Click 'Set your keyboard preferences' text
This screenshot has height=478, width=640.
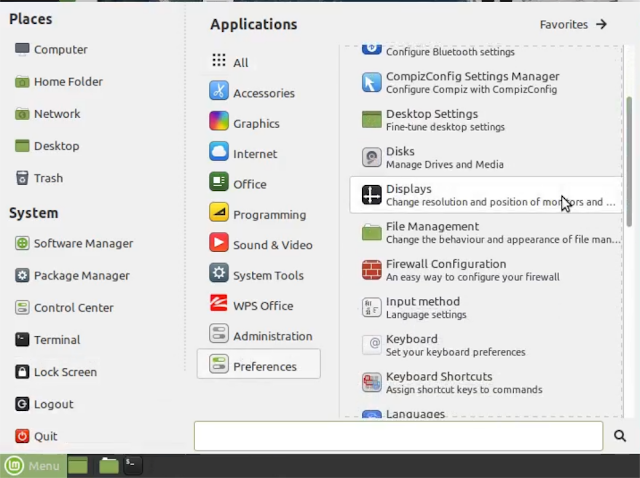click(456, 352)
